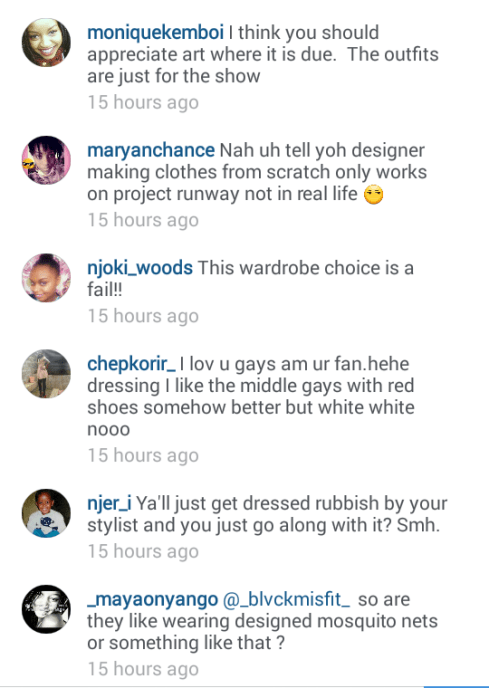Image resolution: width=489 pixels, height=688 pixels.
Task: Tap the comment mentioning red shoes
Action: (251, 396)
